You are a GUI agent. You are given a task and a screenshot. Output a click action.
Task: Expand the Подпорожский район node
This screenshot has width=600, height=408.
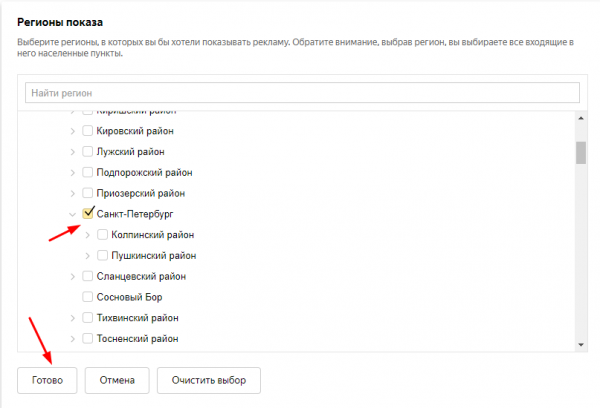tap(72, 173)
